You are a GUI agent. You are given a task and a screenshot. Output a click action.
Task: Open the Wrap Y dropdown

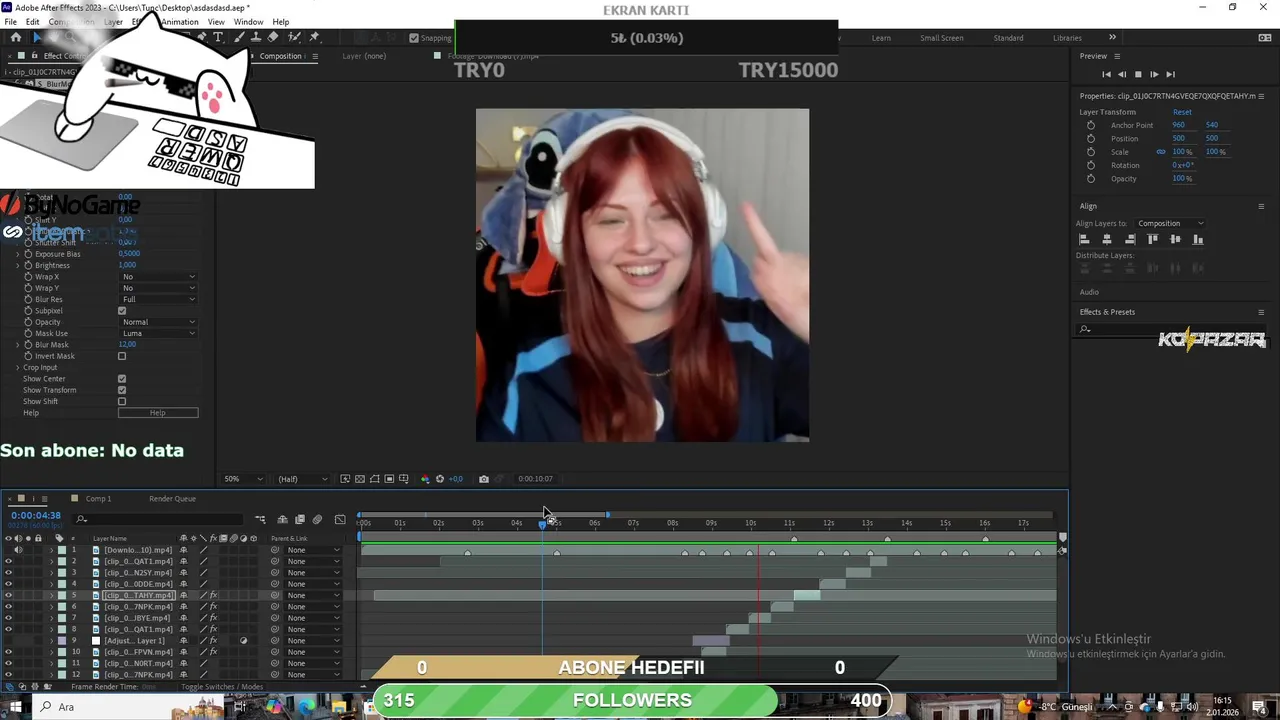tap(158, 288)
